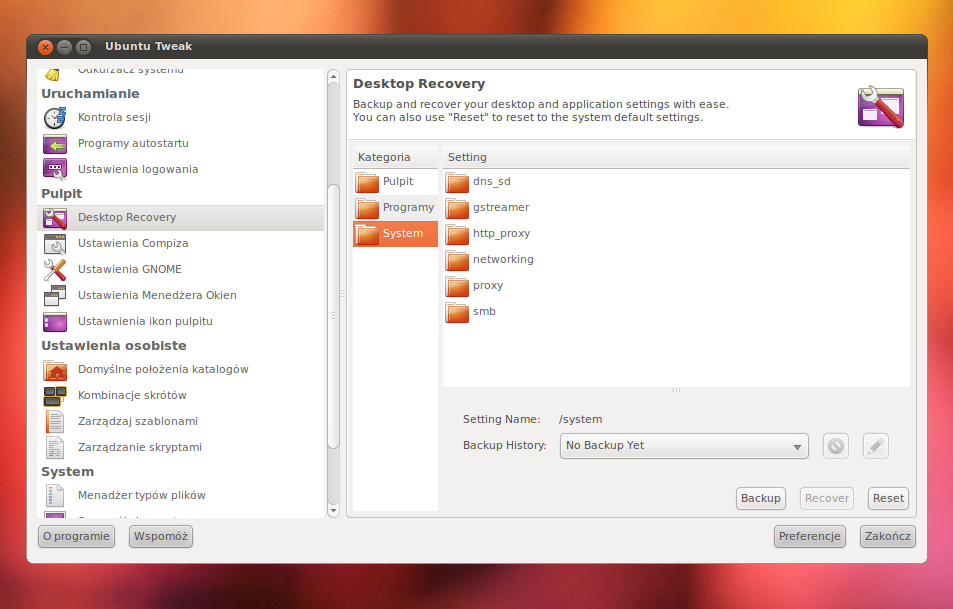
Task: Click the sidebar scrollbar down arrow
Action: click(x=333, y=511)
